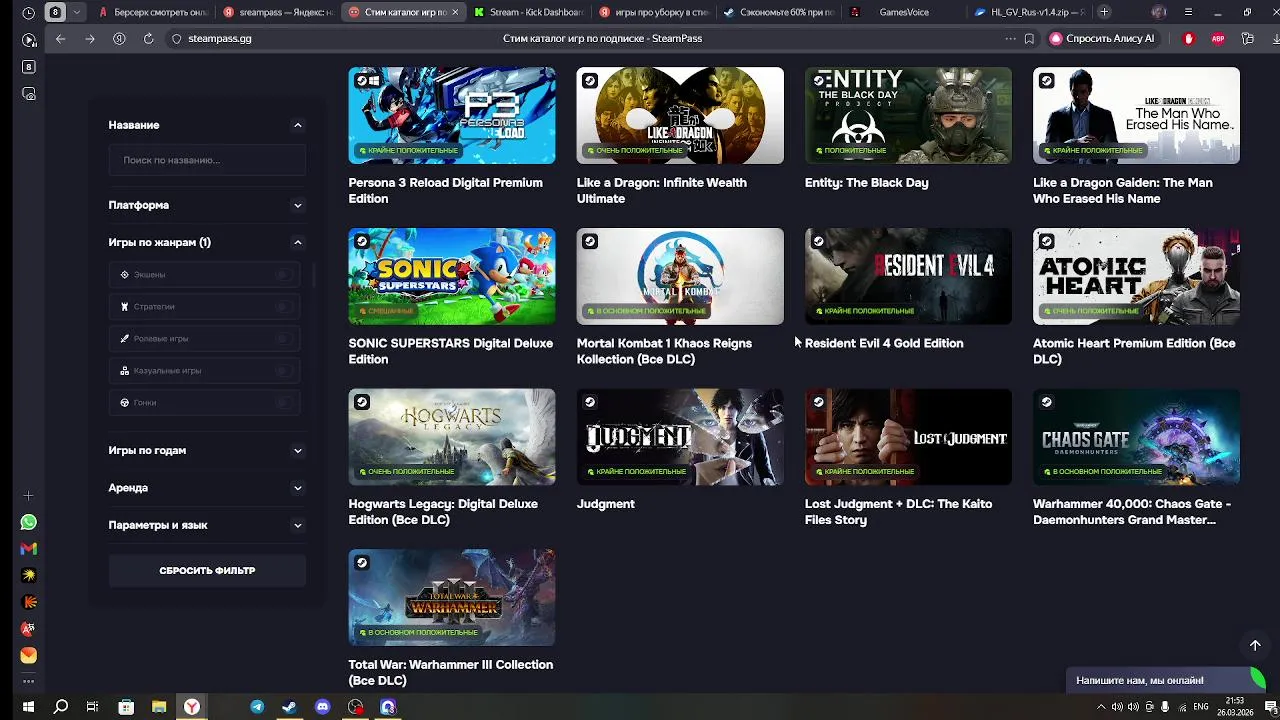This screenshot has width=1280, height=720.
Task: Toggle the Экшены genre switch
Action: point(286,274)
